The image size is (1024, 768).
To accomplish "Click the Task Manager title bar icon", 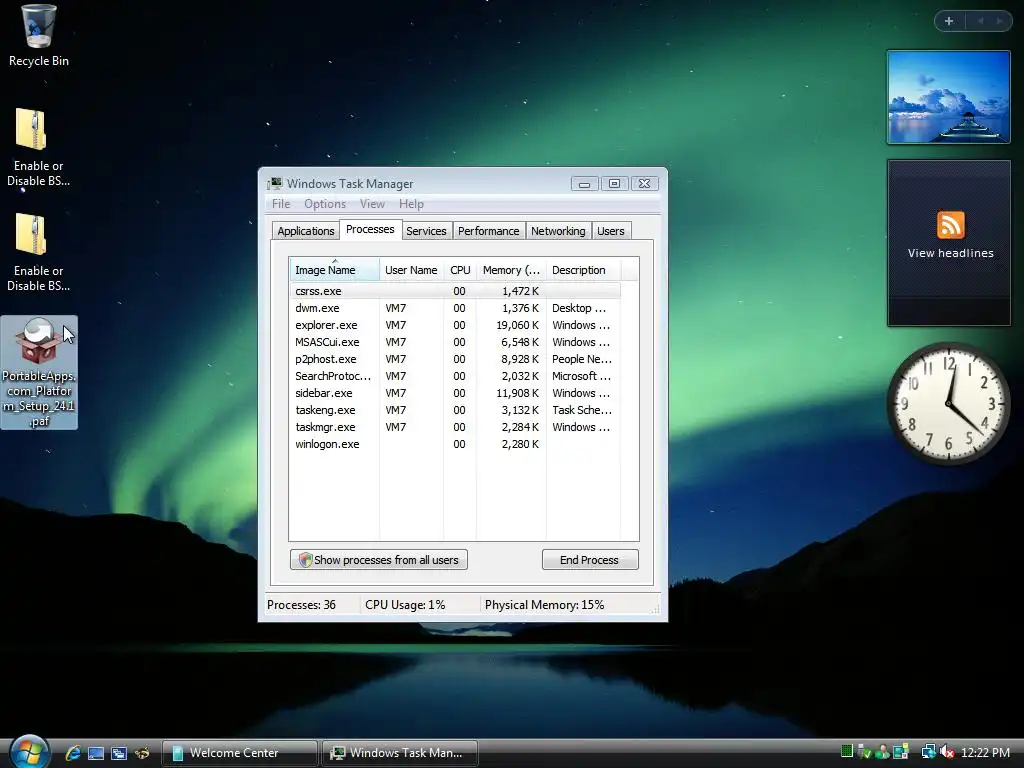I will click(275, 184).
